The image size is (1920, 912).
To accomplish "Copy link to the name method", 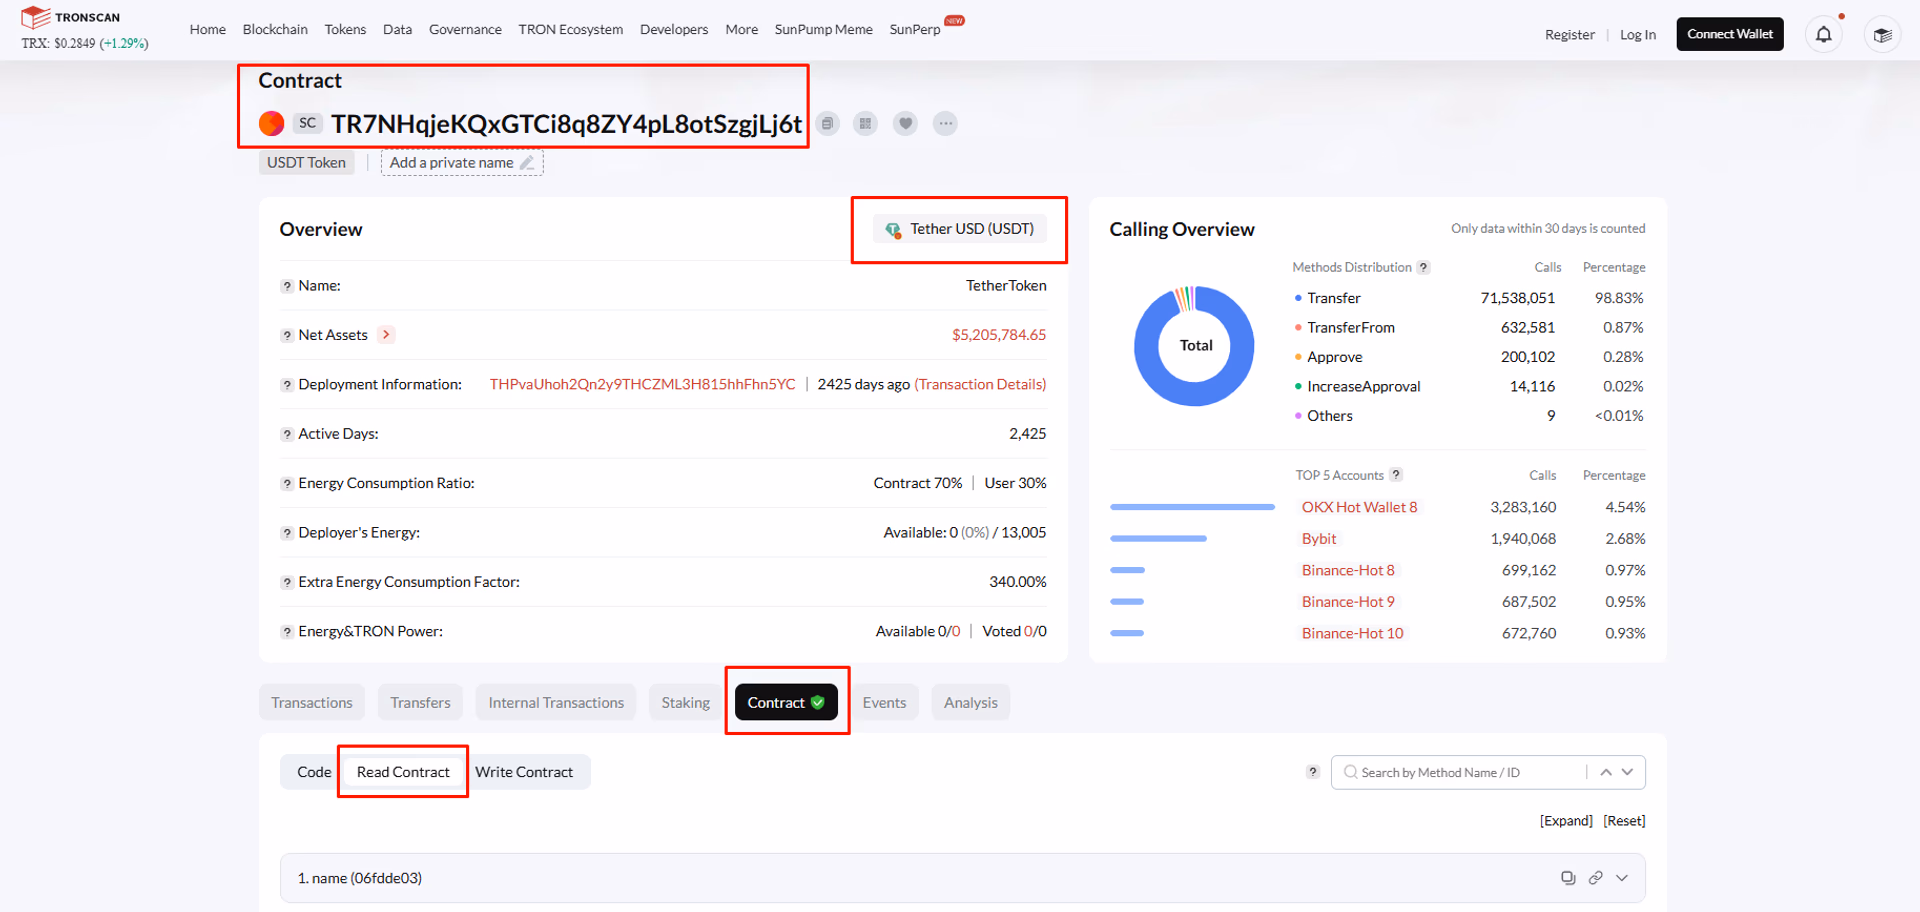I will click(1596, 878).
